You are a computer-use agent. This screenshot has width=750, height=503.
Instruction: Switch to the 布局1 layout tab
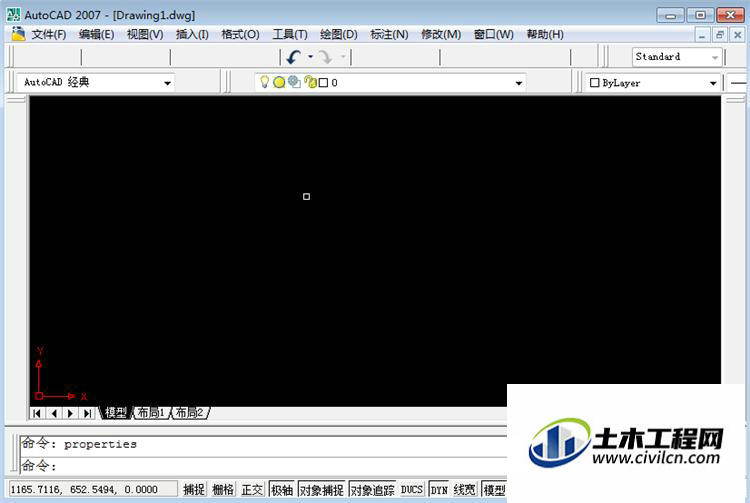(x=151, y=412)
